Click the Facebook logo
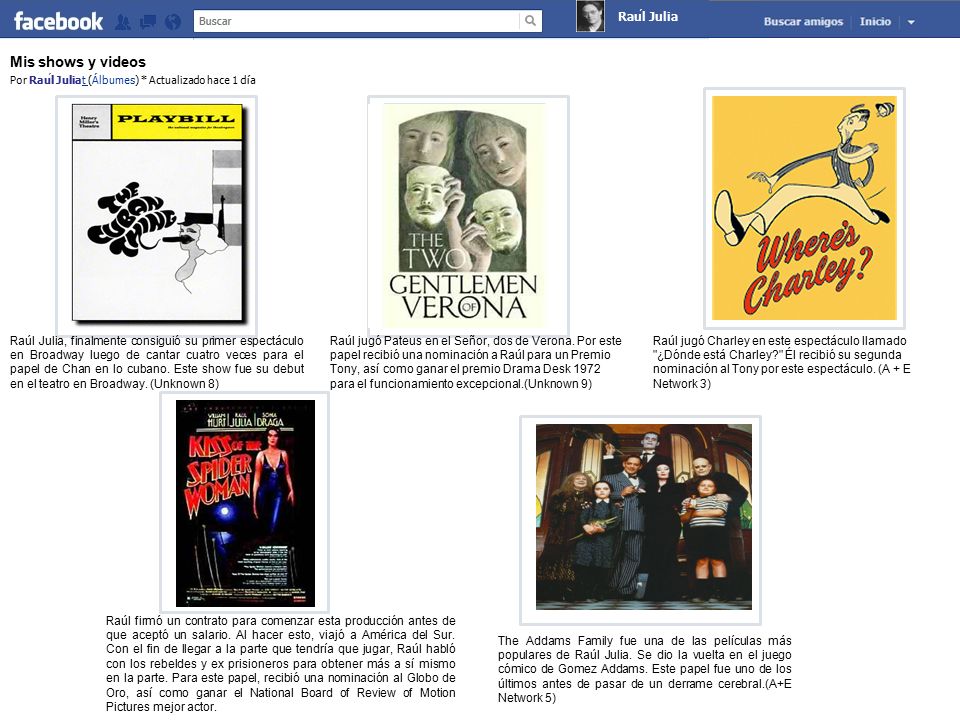 tap(58, 21)
